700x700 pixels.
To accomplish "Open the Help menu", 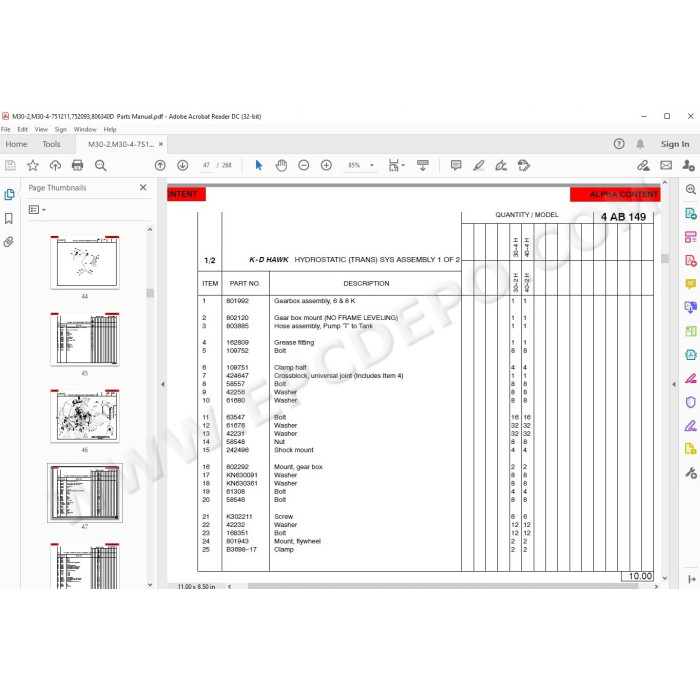I will [110, 129].
